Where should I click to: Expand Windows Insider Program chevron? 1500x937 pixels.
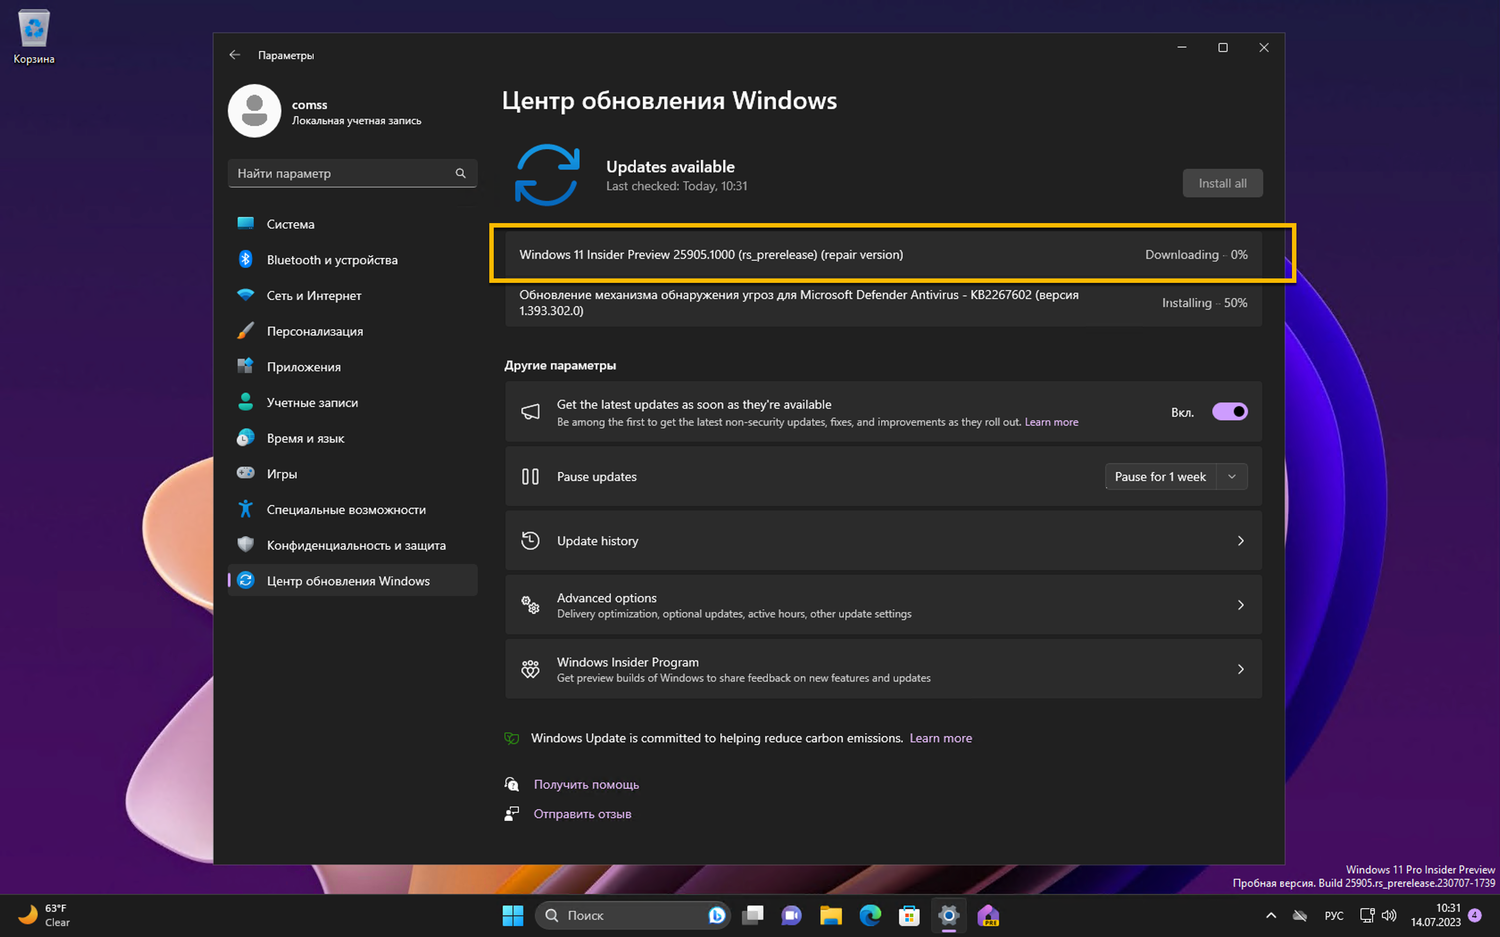coord(1240,669)
